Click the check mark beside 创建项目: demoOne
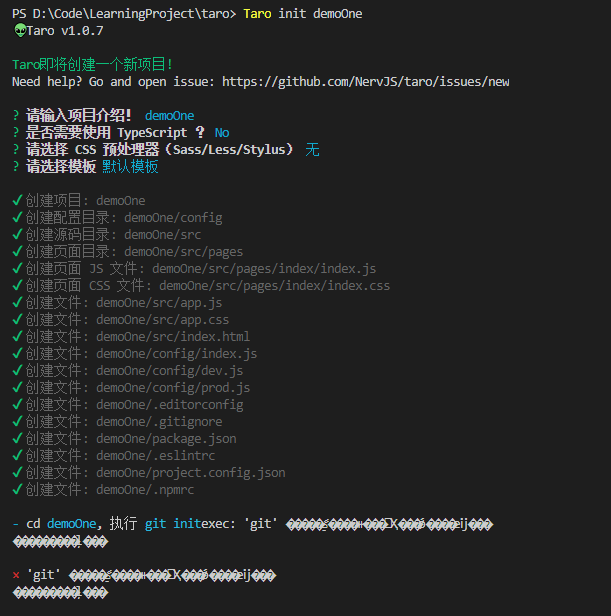Screen dimensions: 611x616 pyautogui.click(x=17, y=200)
